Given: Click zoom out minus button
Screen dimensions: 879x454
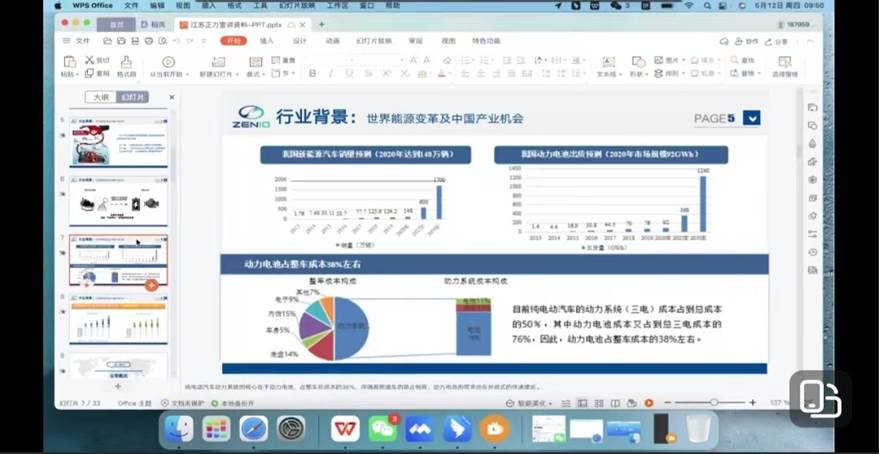Looking at the screenshot, I should pos(667,403).
